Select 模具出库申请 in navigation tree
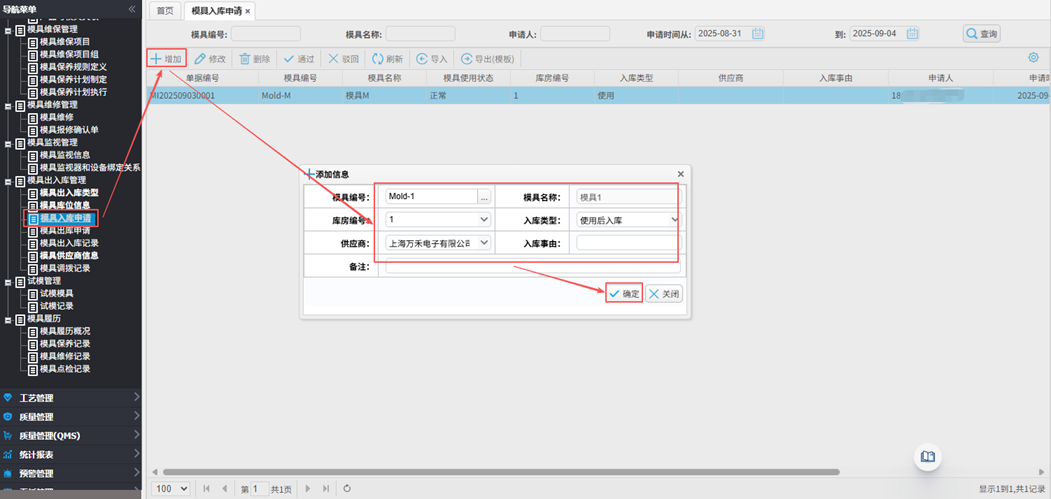The width and height of the screenshot is (1051, 499). [x=69, y=230]
